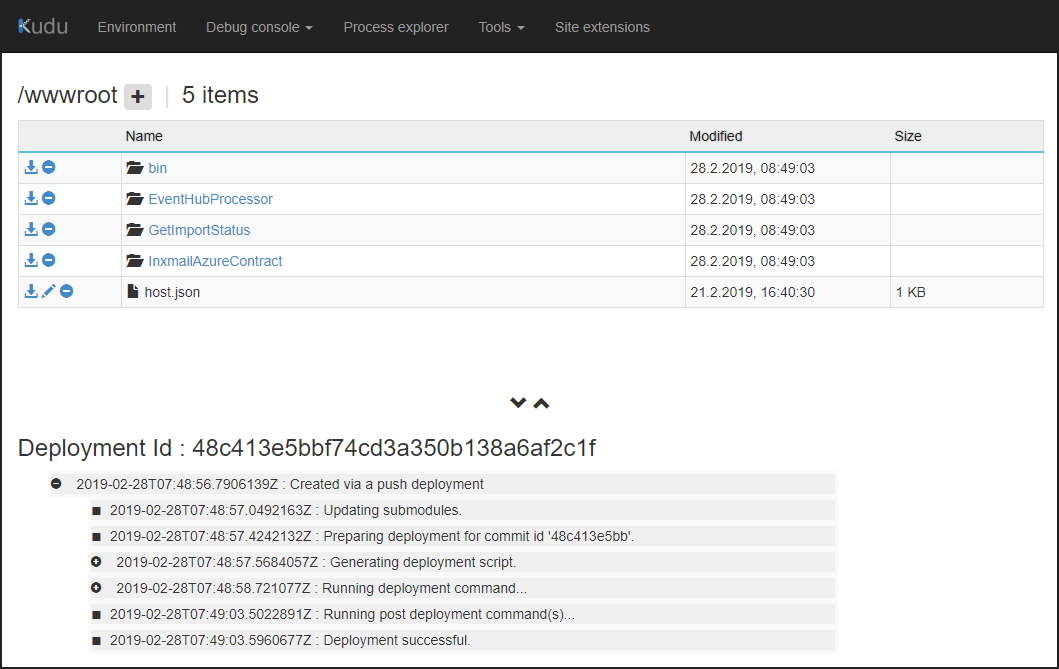The width and height of the screenshot is (1059, 669).
Task: Open the bin folder link
Action: click(157, 168)
